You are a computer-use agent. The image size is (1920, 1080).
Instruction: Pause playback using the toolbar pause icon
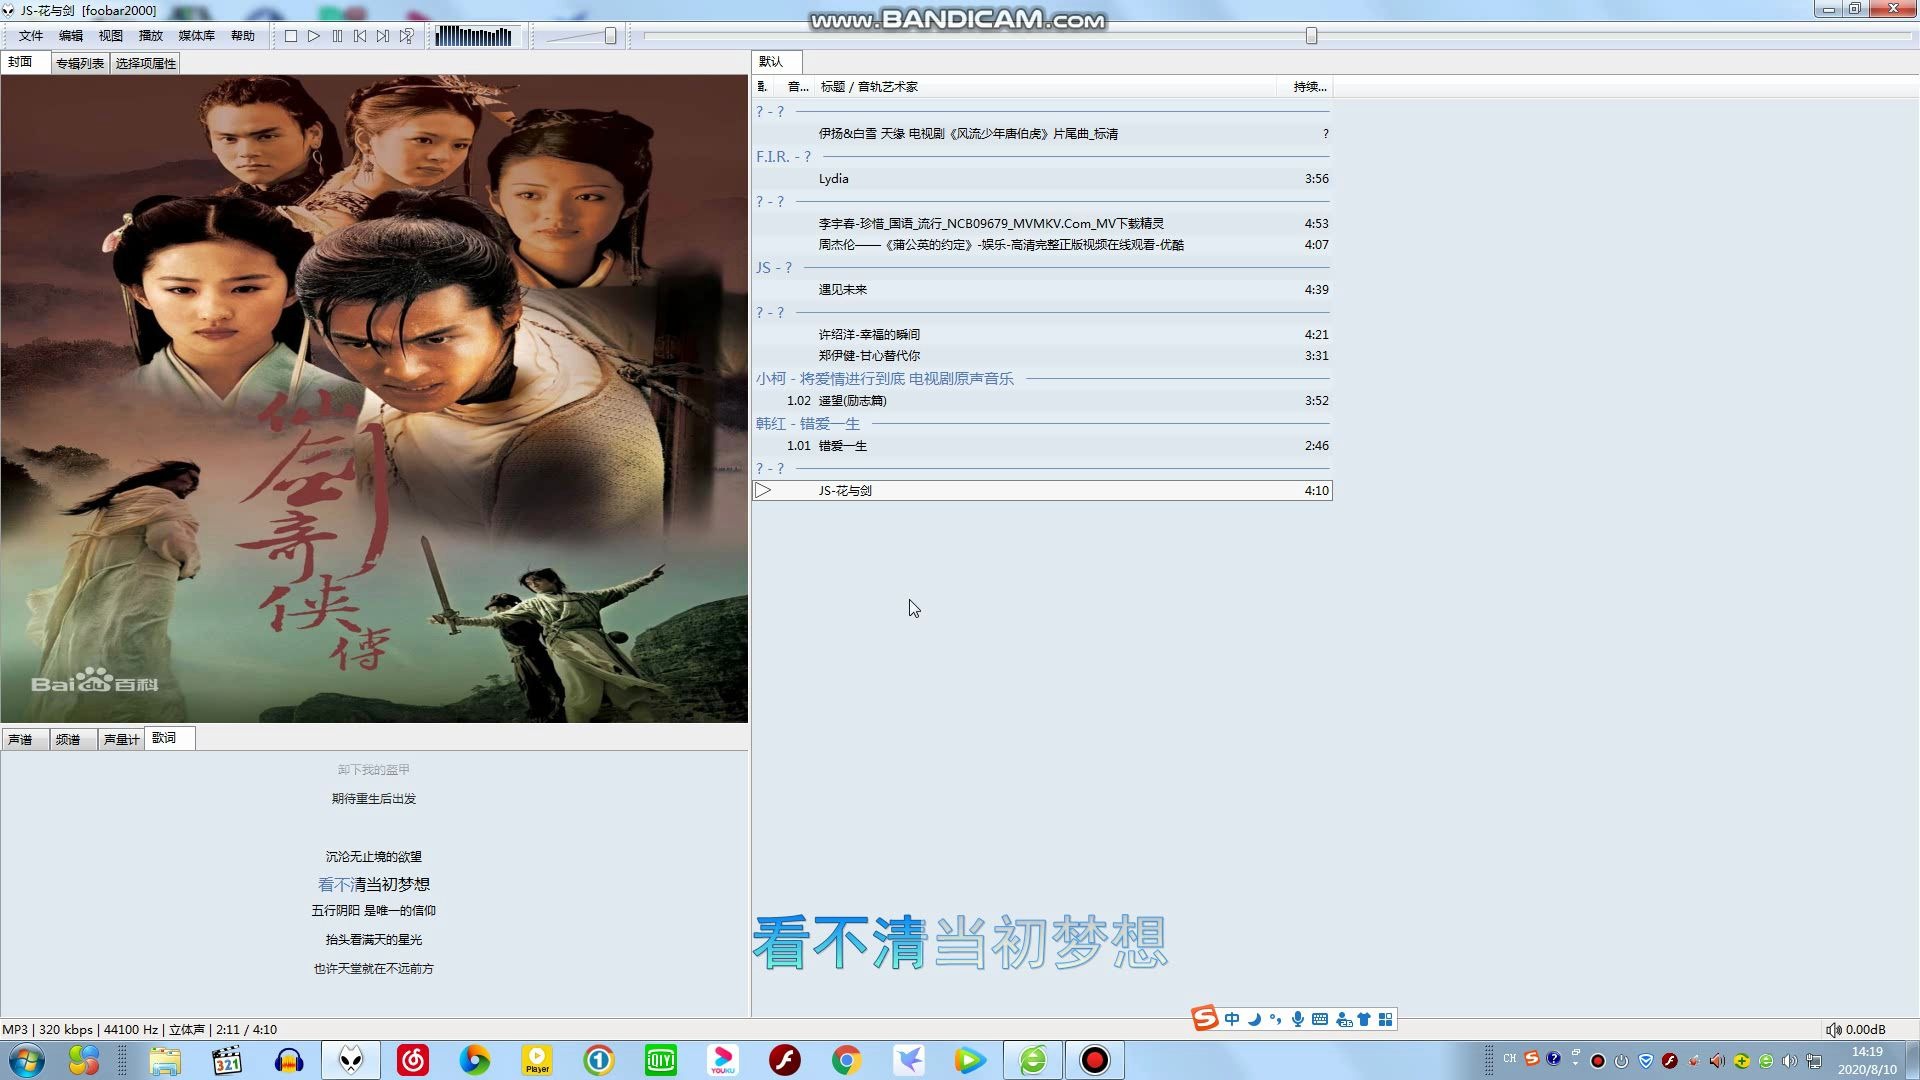point(337,36)
